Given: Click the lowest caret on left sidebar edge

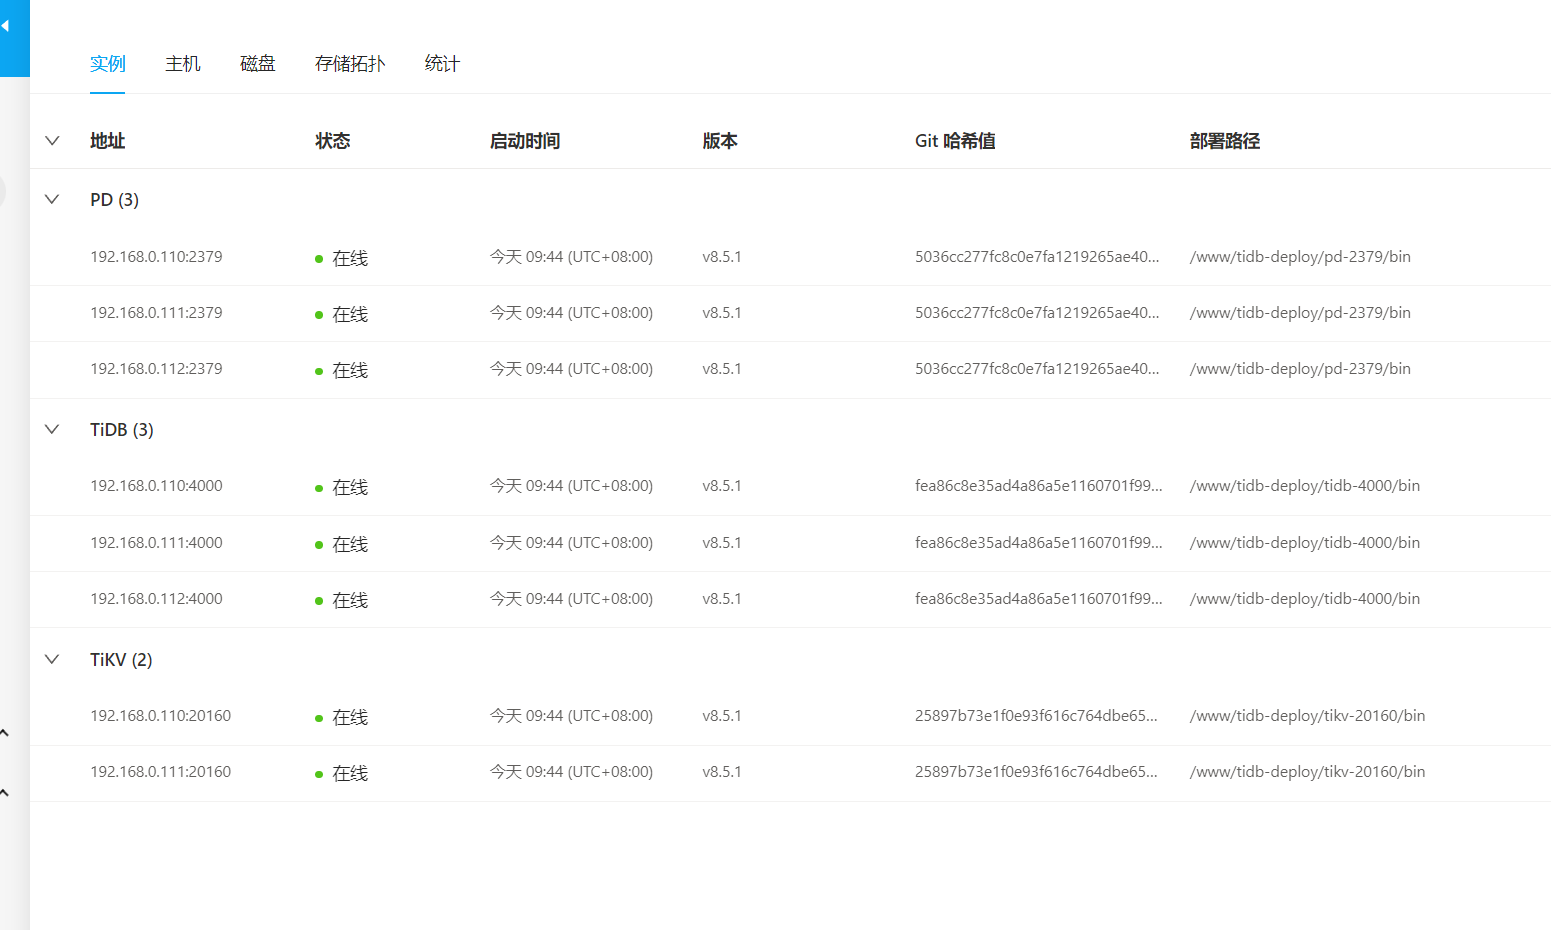Looking at the screenshot, I should [5, 793].
